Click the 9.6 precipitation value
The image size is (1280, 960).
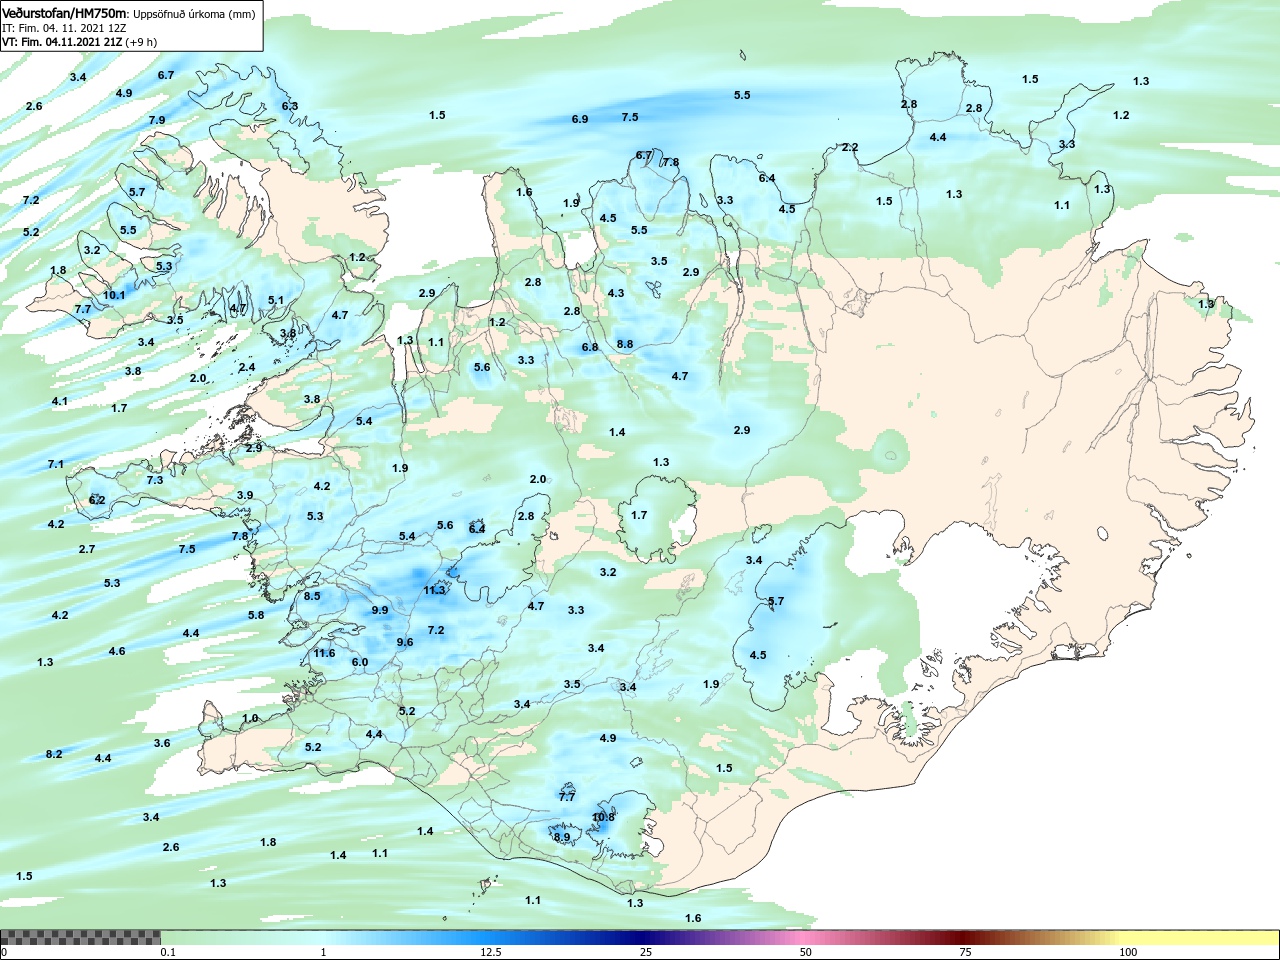click(405, 642)
